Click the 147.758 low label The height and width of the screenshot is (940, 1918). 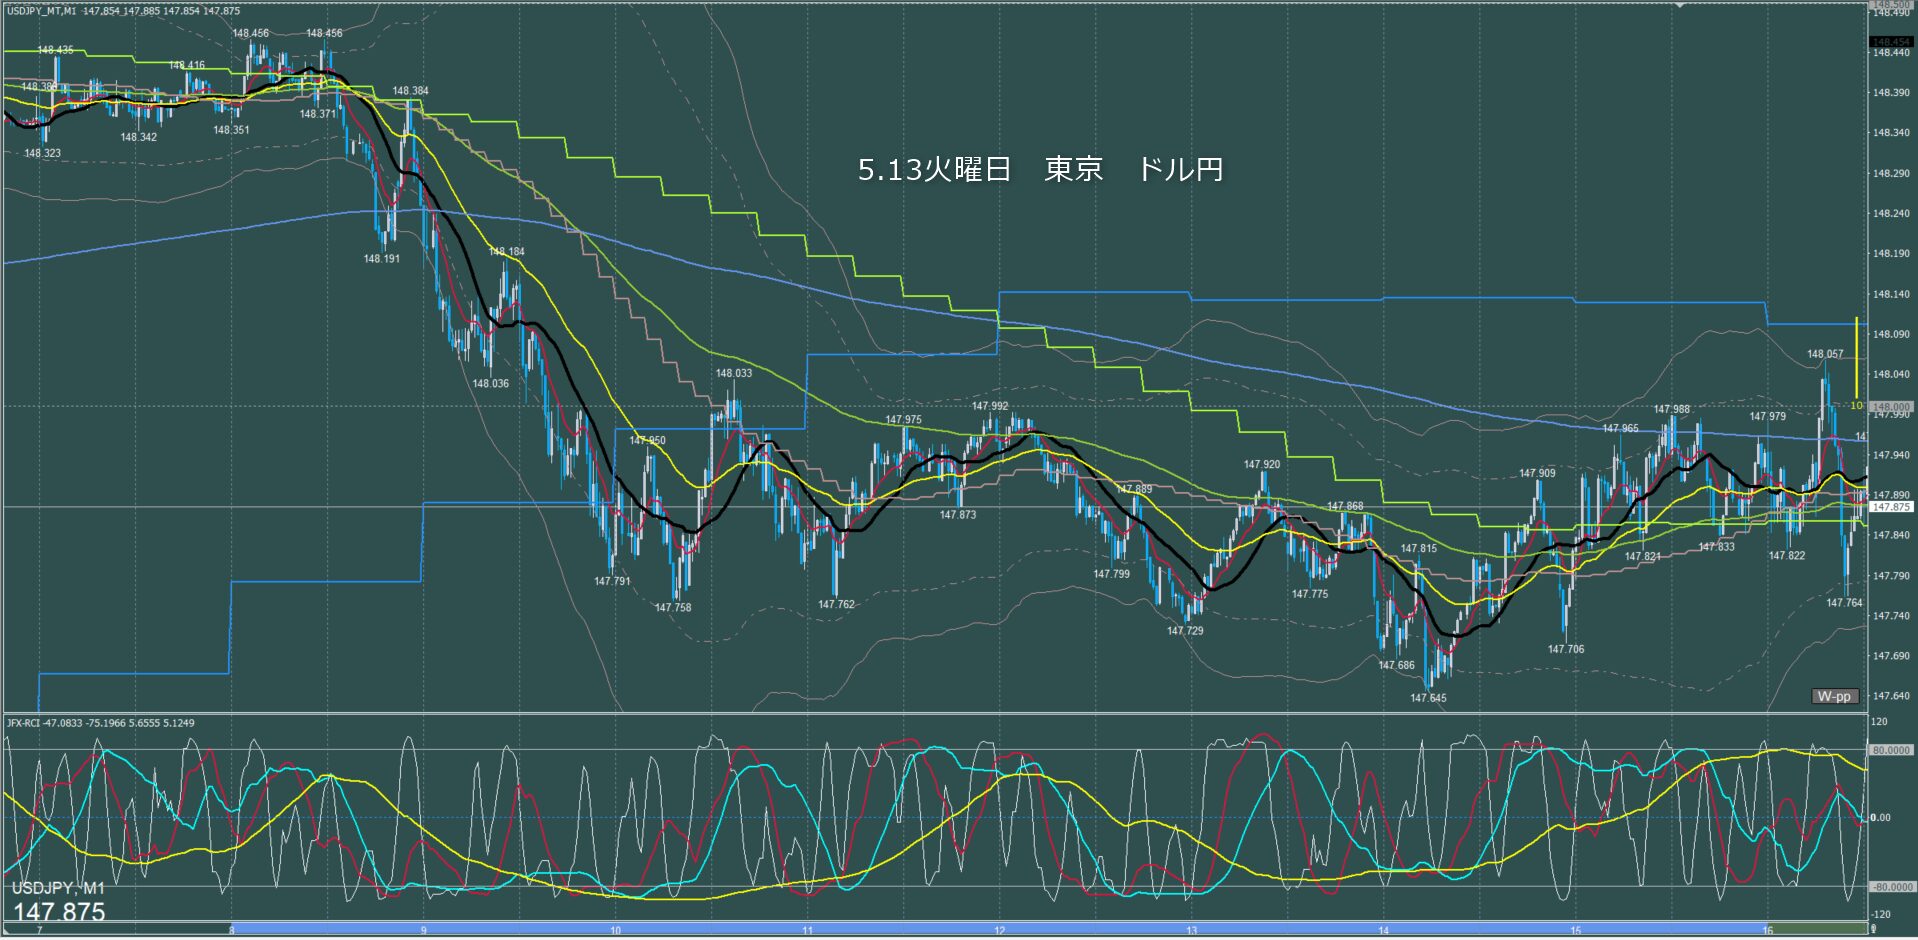click(x=673, y=608)
